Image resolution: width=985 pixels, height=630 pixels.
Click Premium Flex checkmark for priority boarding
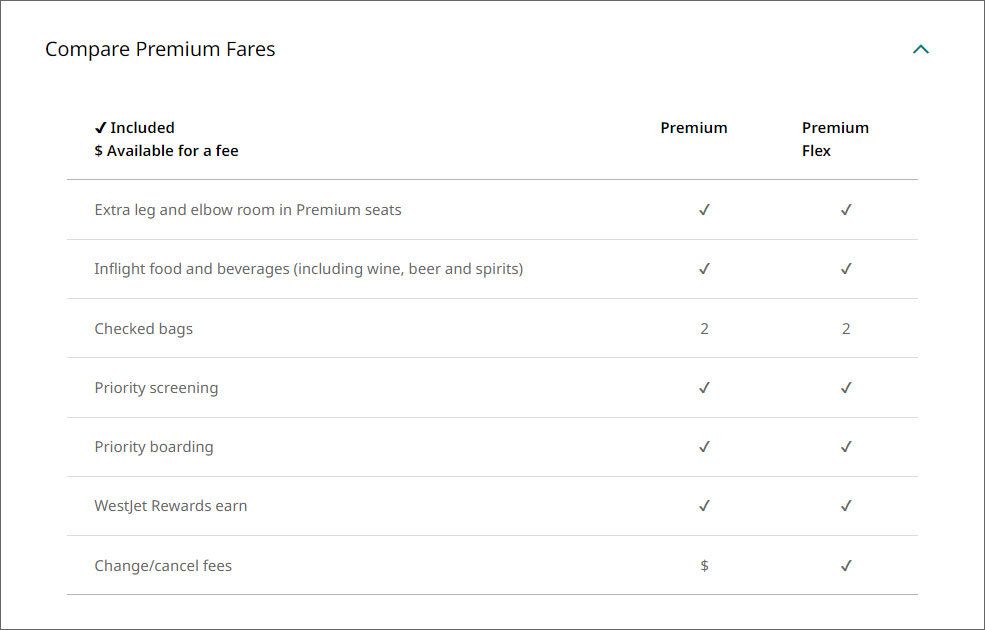(846, 447)
